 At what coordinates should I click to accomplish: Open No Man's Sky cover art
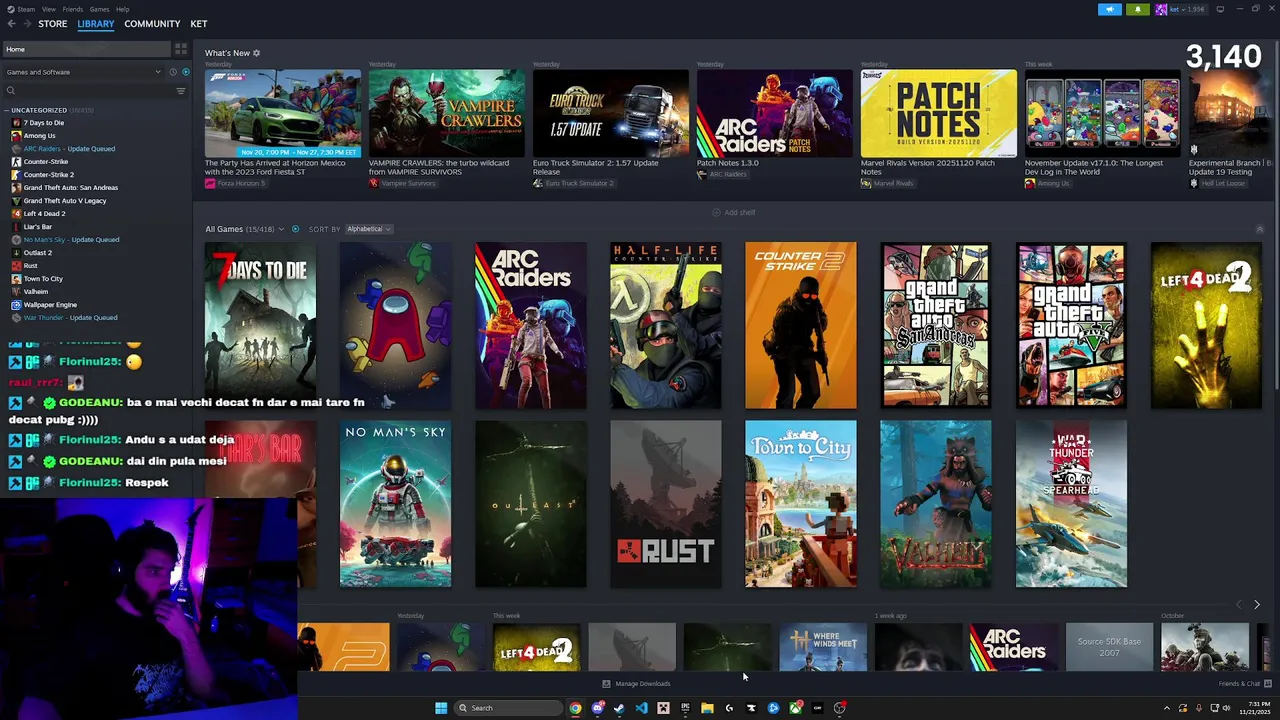click(x=395, y=504)
